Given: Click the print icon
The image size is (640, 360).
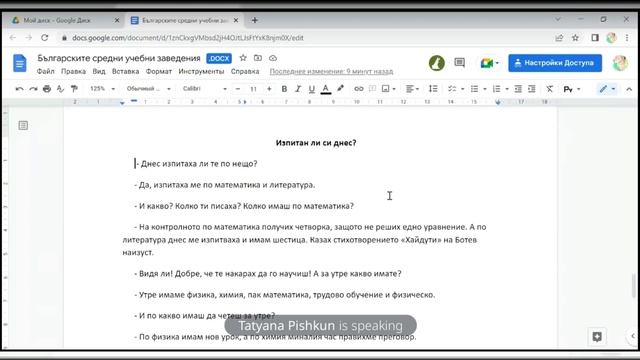Looking at the screenshot, I should tap(47, 89).
